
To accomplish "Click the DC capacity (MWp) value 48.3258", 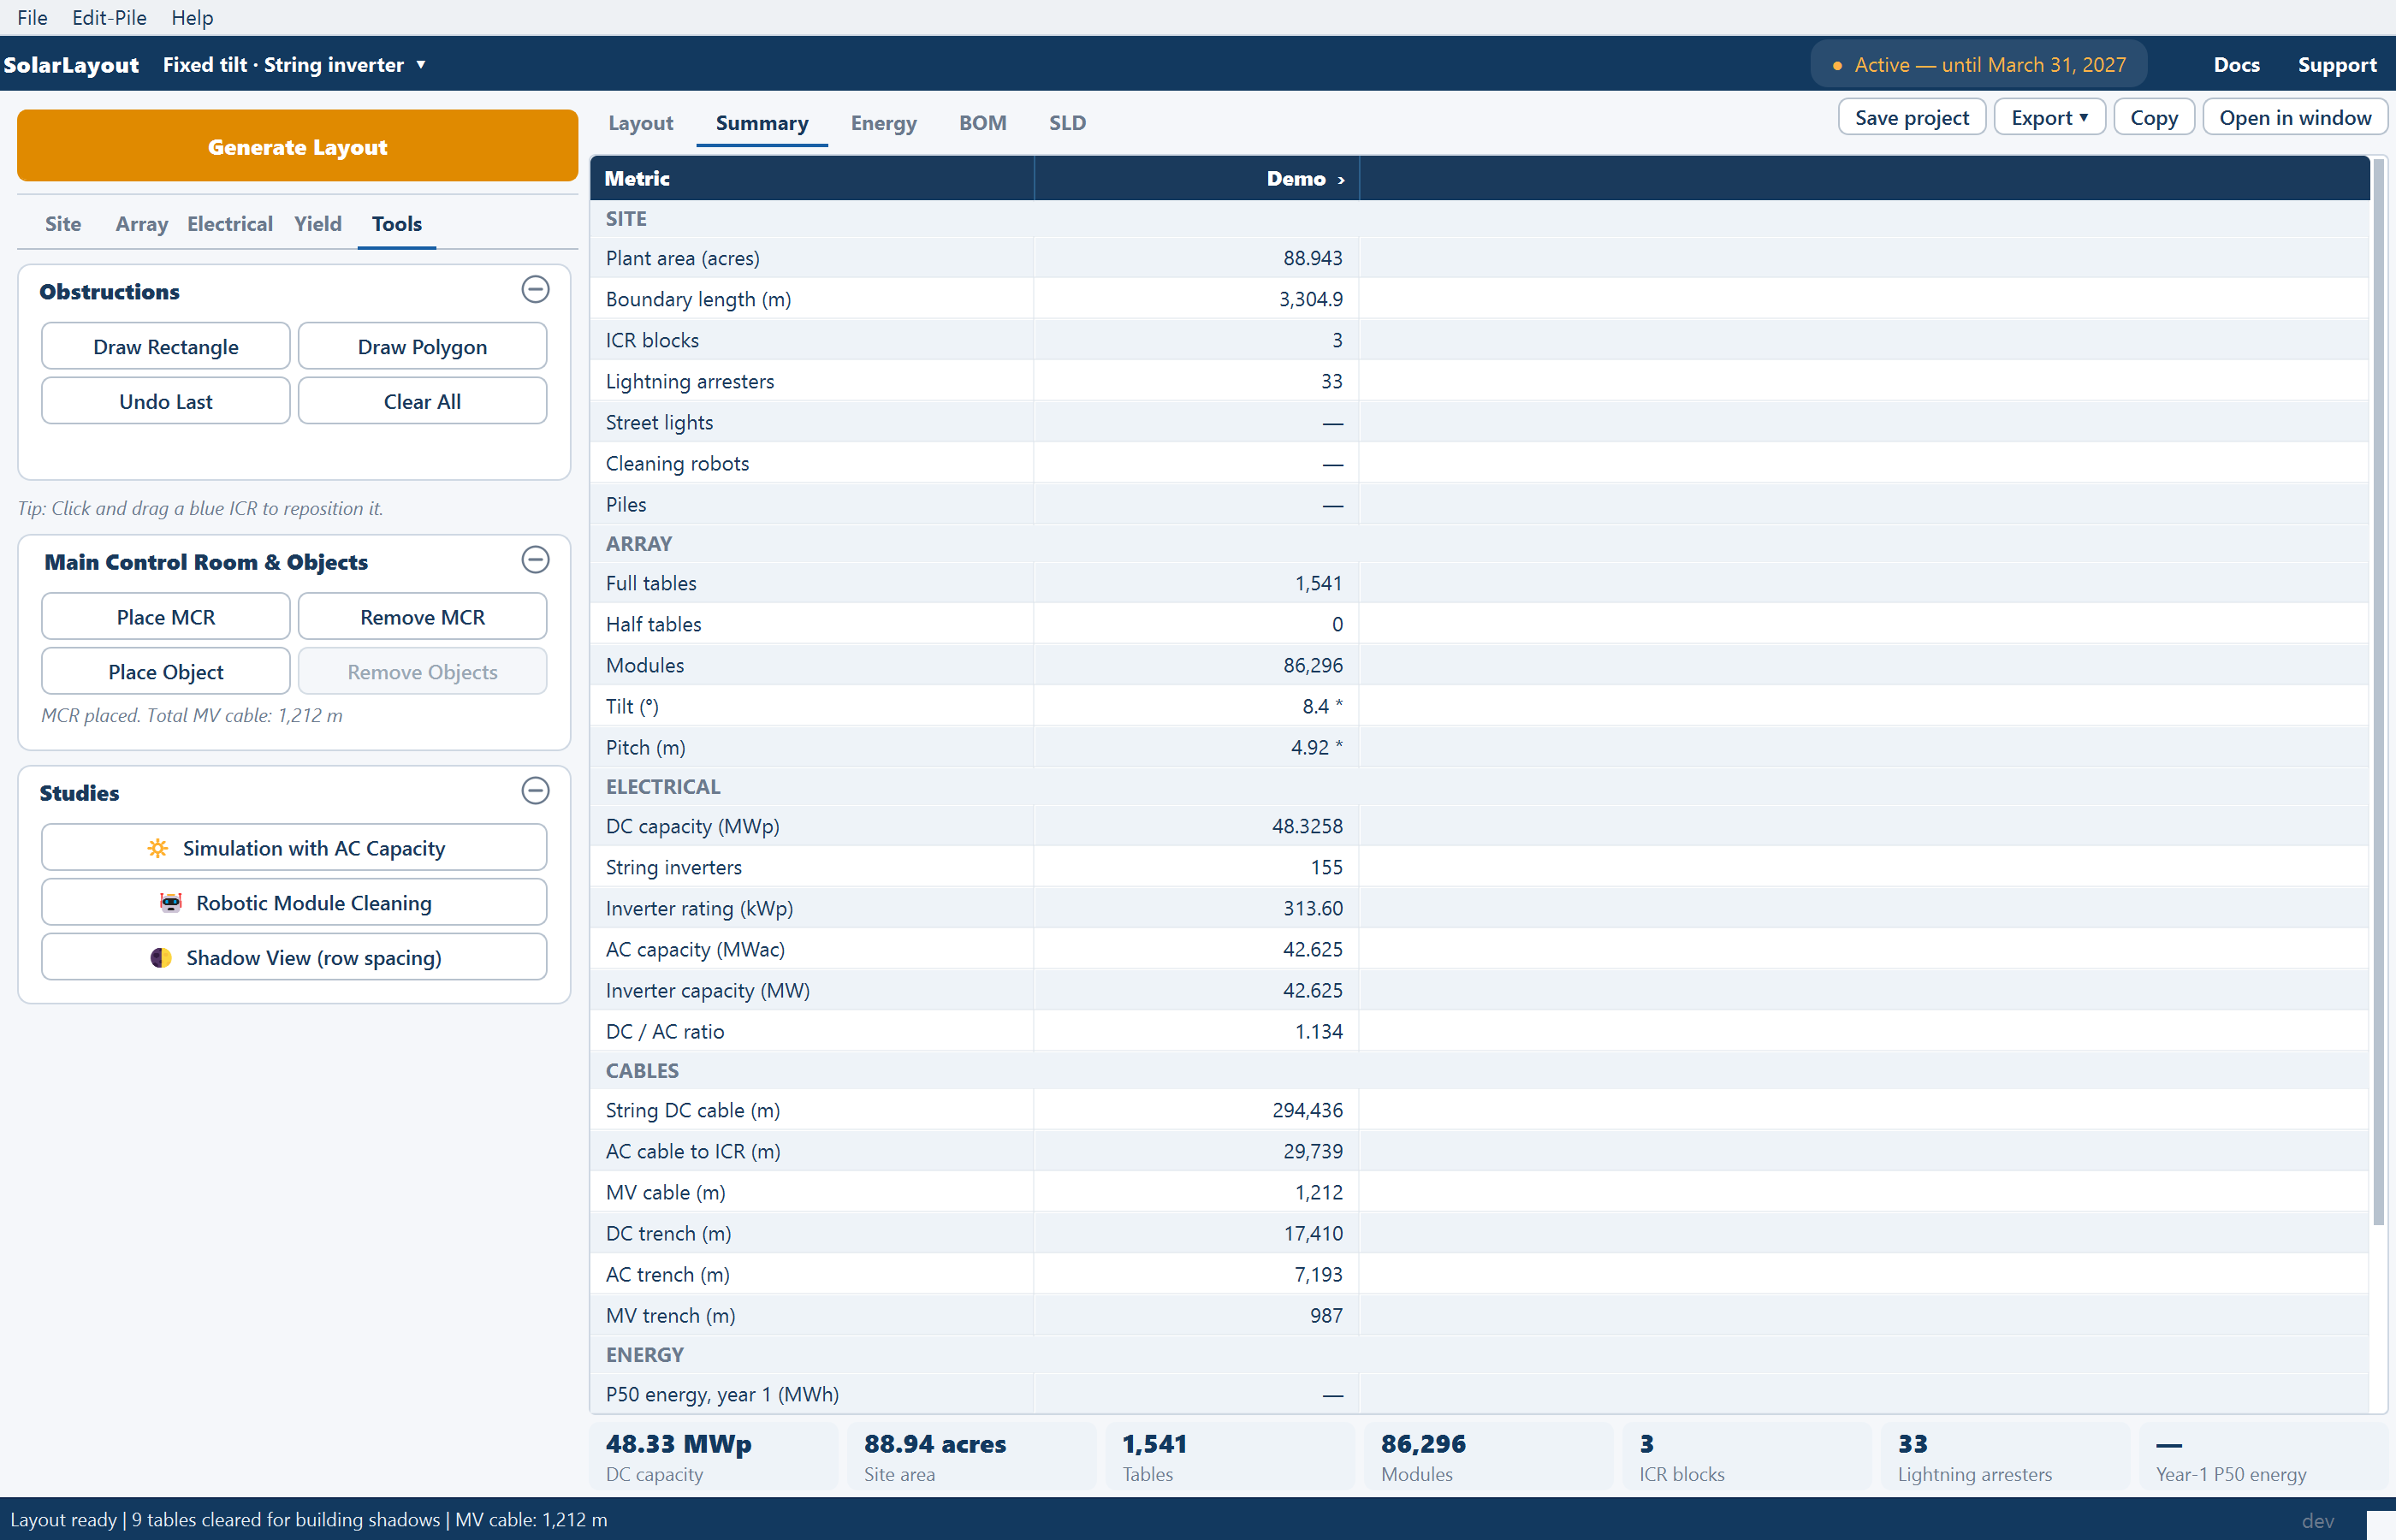I will (x=1307, y=826).
